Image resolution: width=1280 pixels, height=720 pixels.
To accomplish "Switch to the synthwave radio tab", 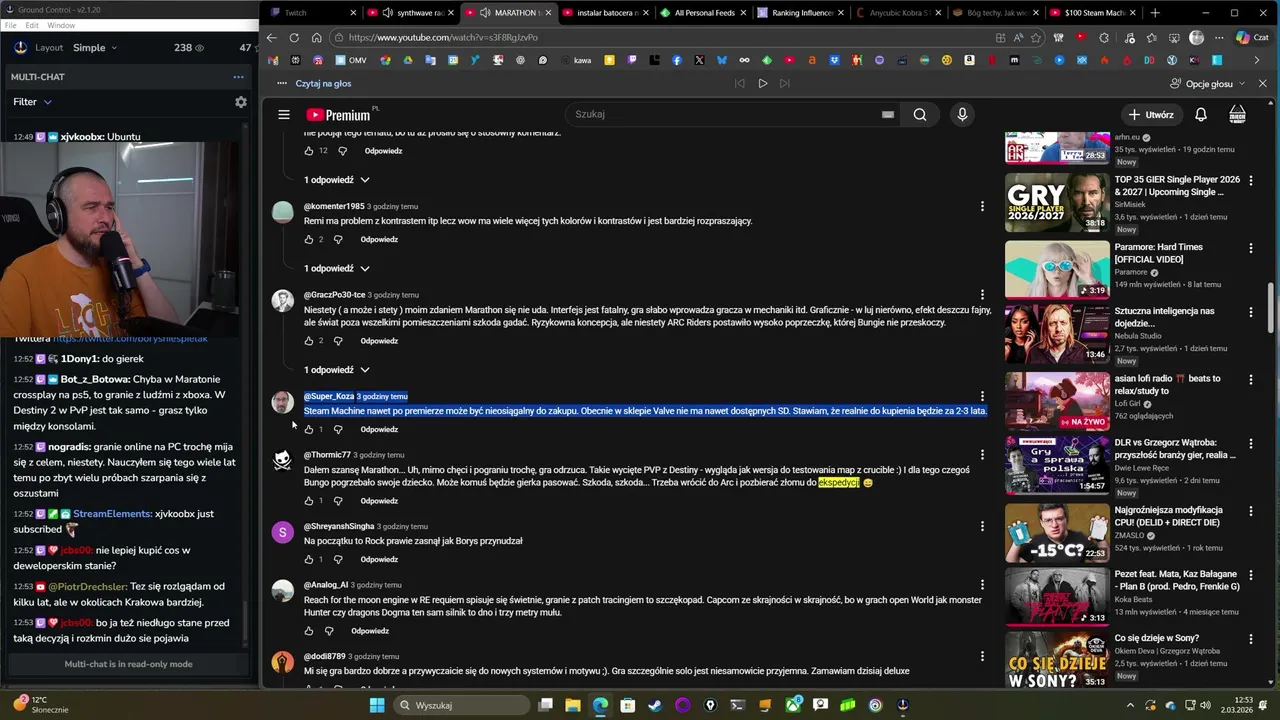I will click(411, 13).
